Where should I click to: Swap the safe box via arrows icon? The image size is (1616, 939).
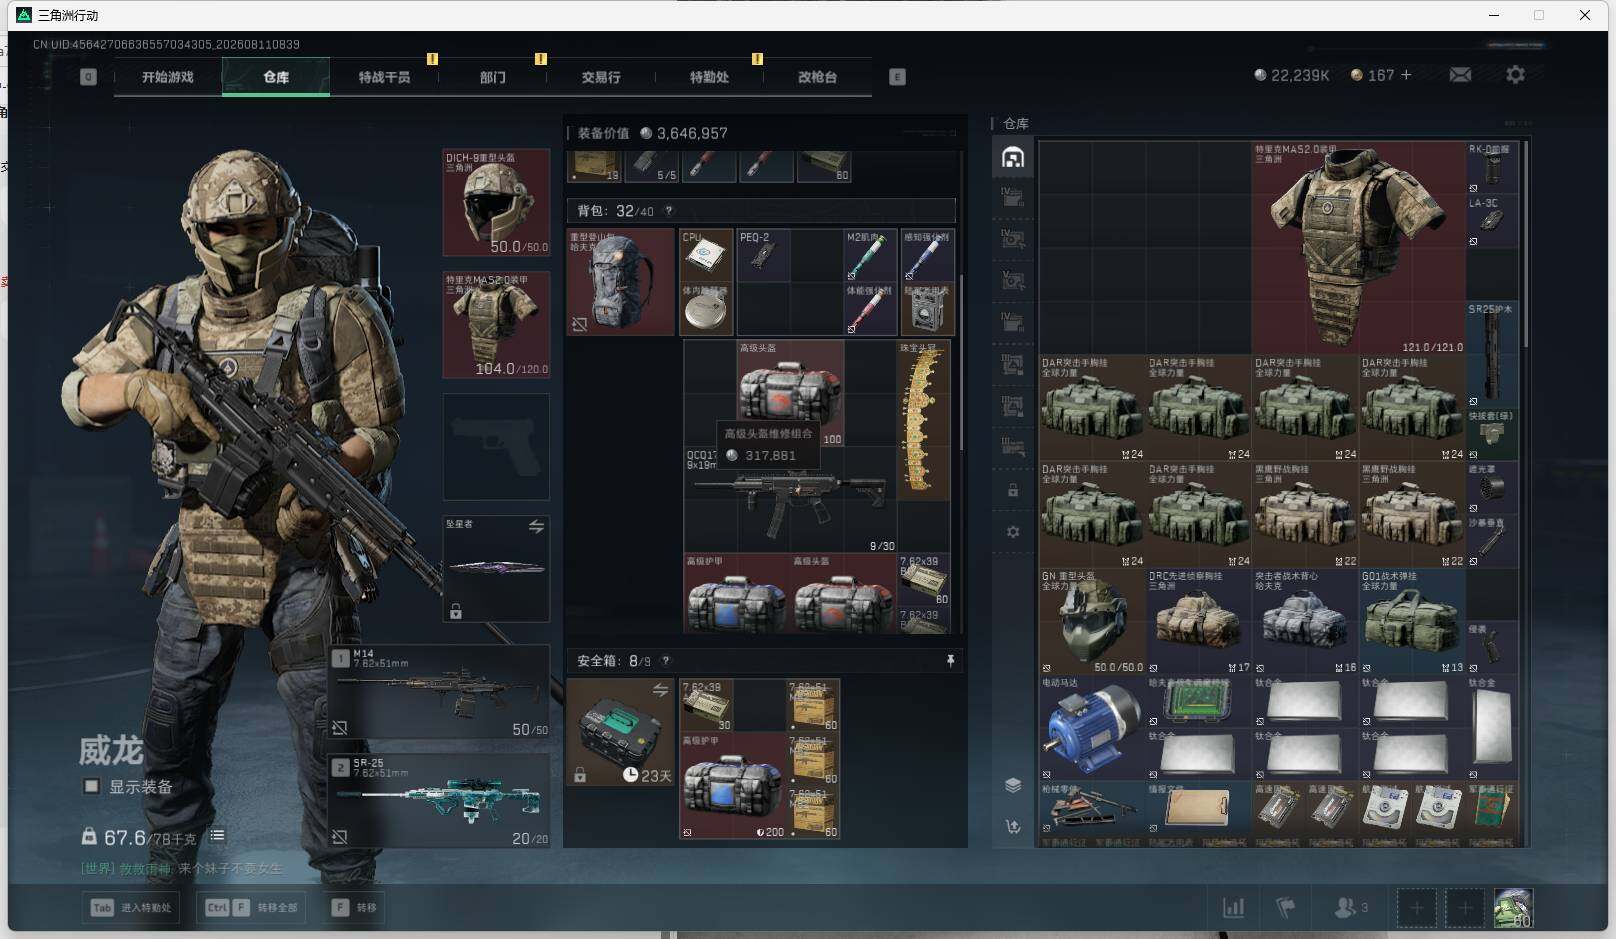coord(660,690)
